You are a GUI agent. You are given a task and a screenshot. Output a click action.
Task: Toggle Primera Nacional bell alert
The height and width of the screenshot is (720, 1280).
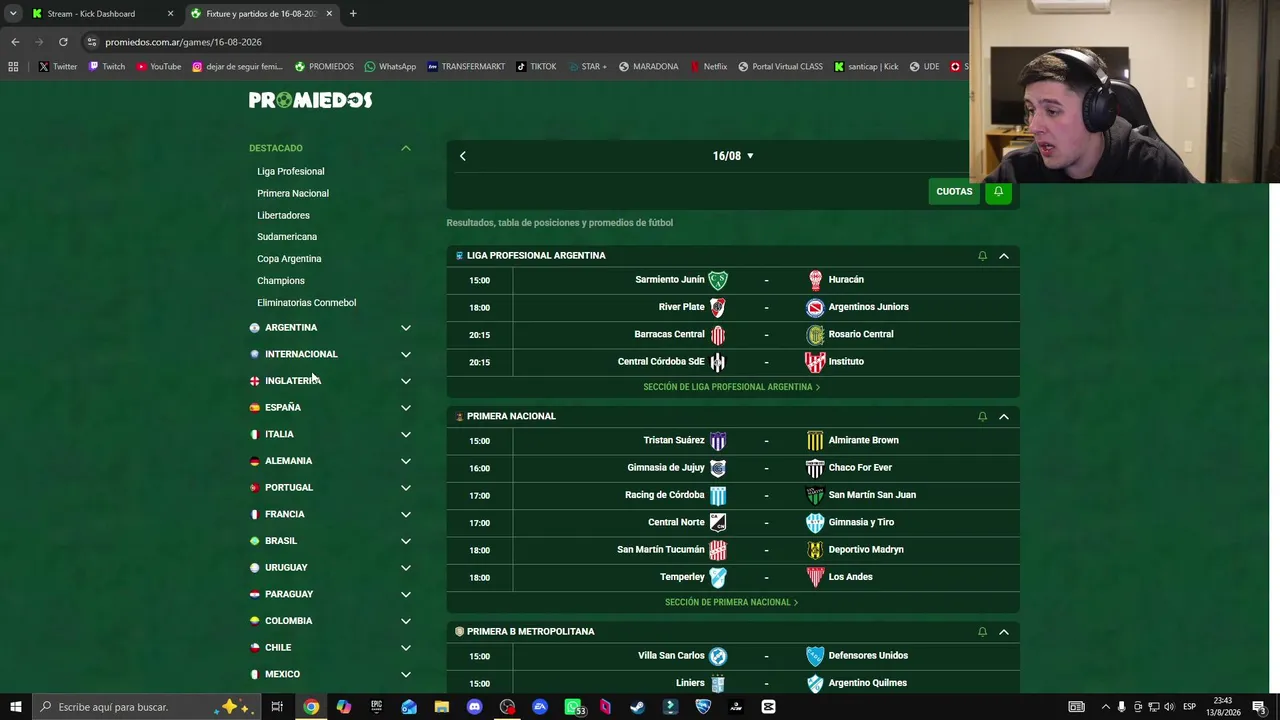(982, 416)
